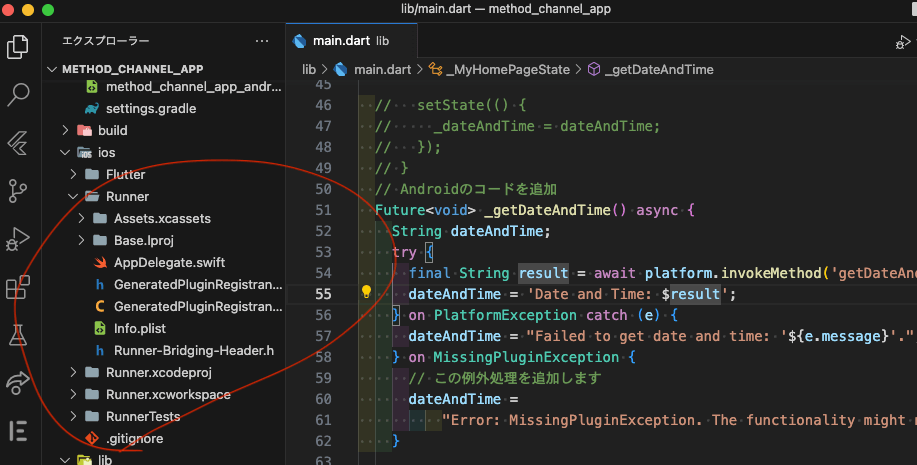This screenshot has width=917, height=465.
Task: Click the _getDateAndTime breadcrumb
Action: 659,70
